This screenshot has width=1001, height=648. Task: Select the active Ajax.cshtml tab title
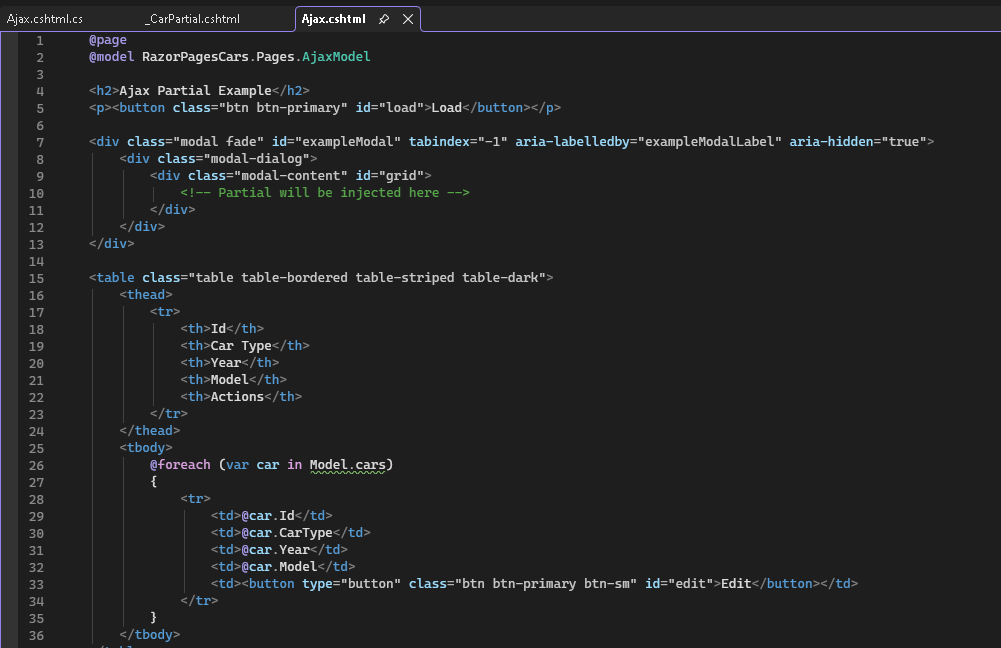[x=333, y=19]
